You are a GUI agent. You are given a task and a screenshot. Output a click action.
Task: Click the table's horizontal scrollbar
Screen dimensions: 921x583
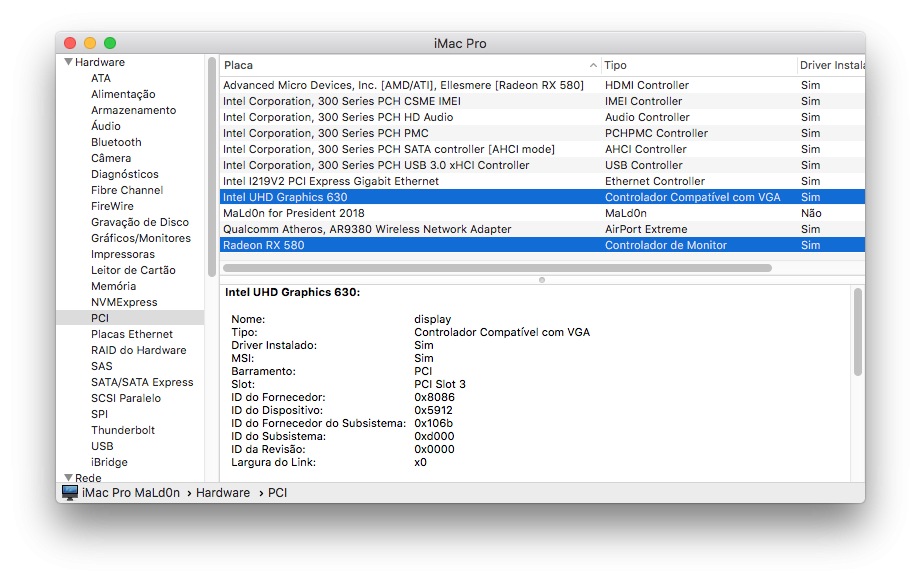498,268
